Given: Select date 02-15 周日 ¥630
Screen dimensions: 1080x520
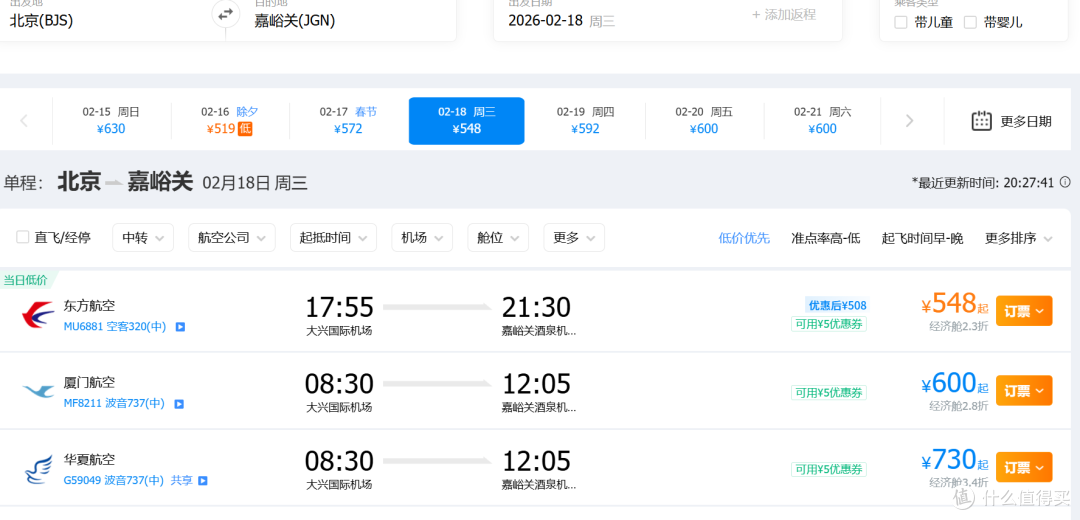Looking at the screenshot, I should pos(112,121).
